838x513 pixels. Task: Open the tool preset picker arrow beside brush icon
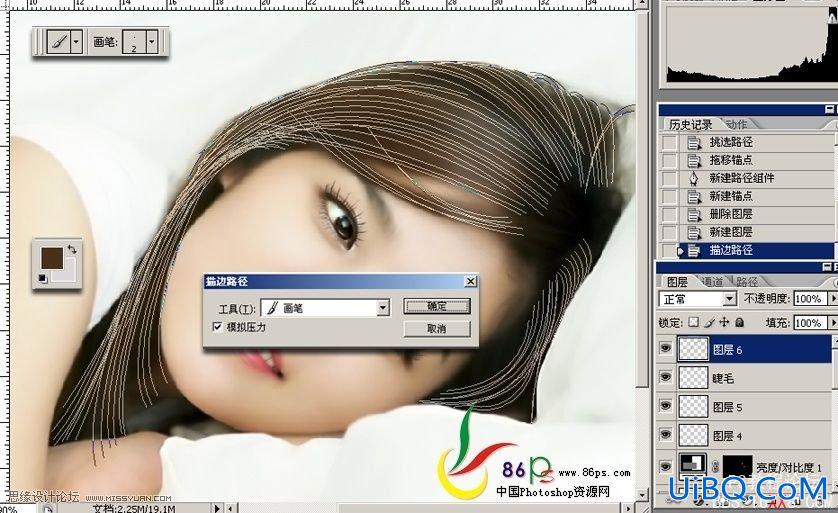point(76,41)
